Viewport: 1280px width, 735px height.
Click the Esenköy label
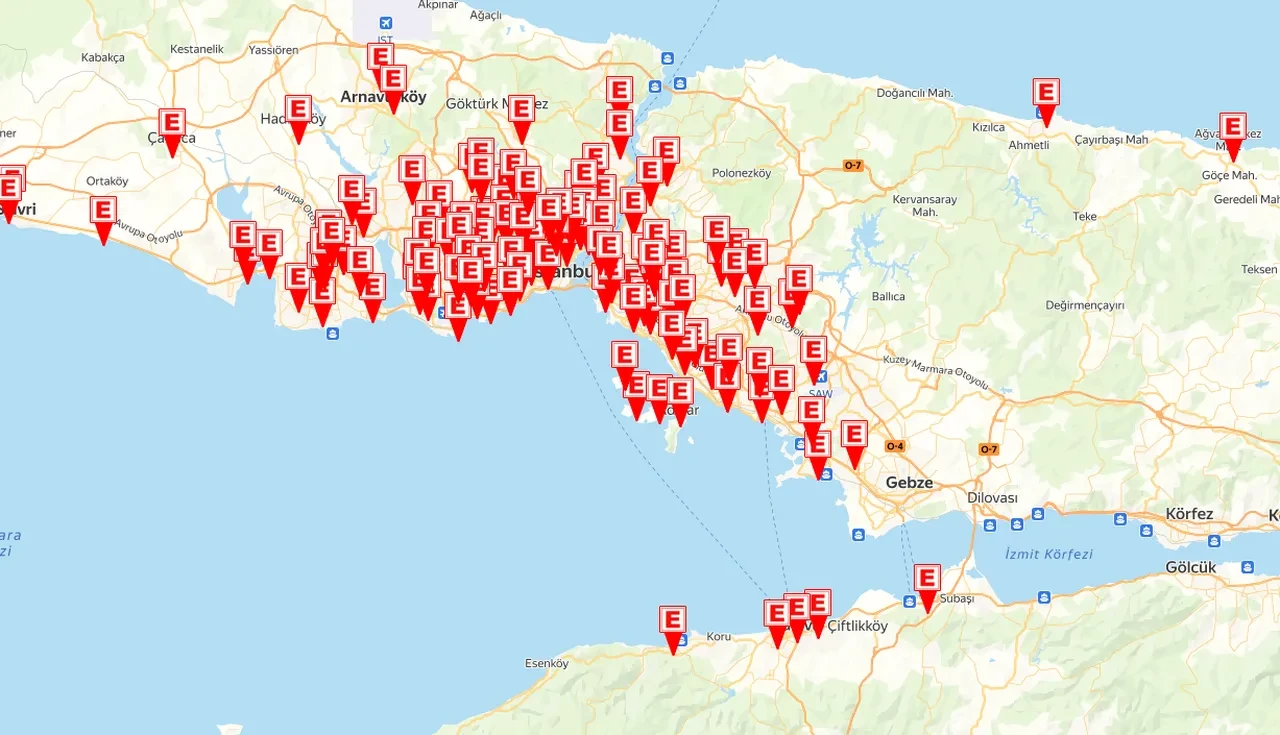click(546, 663)
